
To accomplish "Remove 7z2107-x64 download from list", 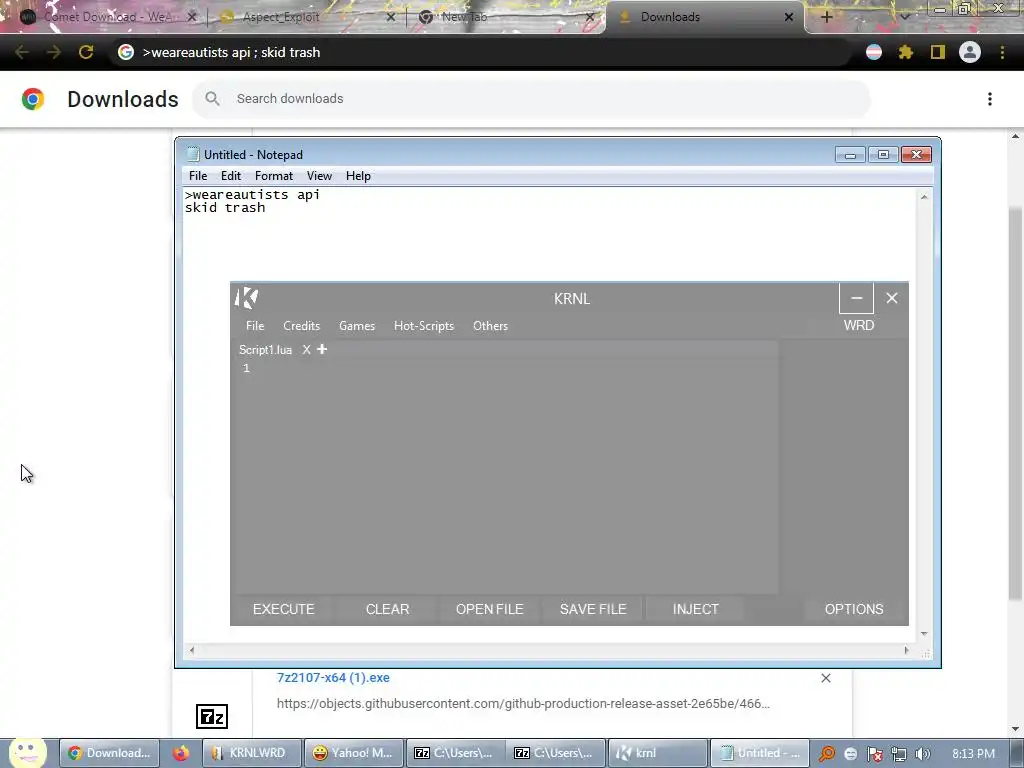I will click(x=825, y=678).
